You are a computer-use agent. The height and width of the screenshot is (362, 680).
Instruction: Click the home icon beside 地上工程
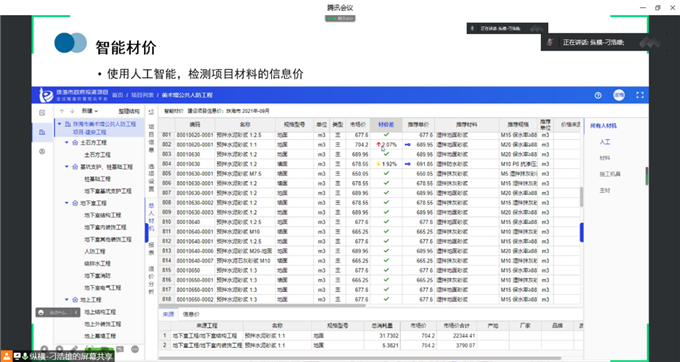pos(75,300)
